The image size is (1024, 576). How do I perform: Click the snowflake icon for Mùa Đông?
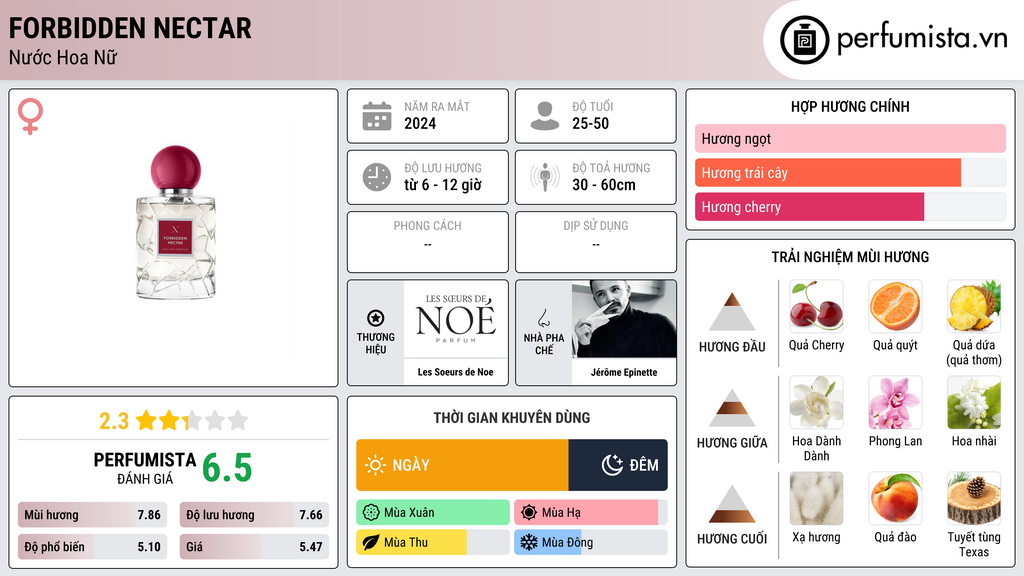pos(529,542)
